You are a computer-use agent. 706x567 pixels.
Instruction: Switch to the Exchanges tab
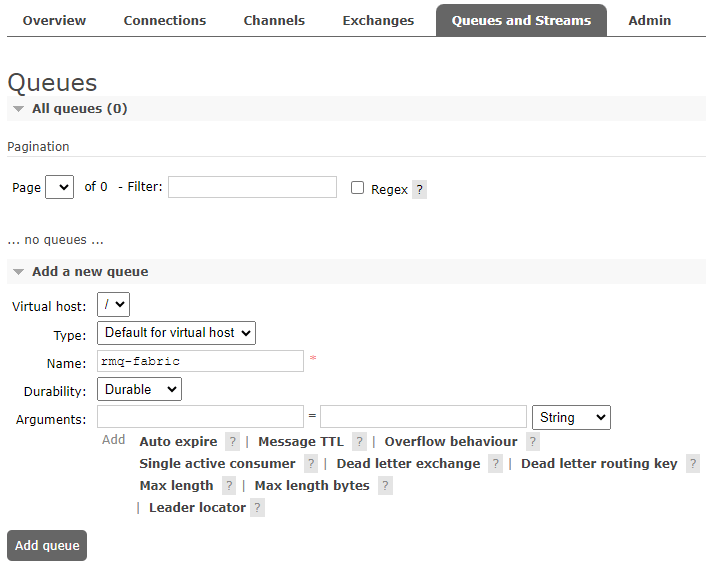click(x=378, y=20)
